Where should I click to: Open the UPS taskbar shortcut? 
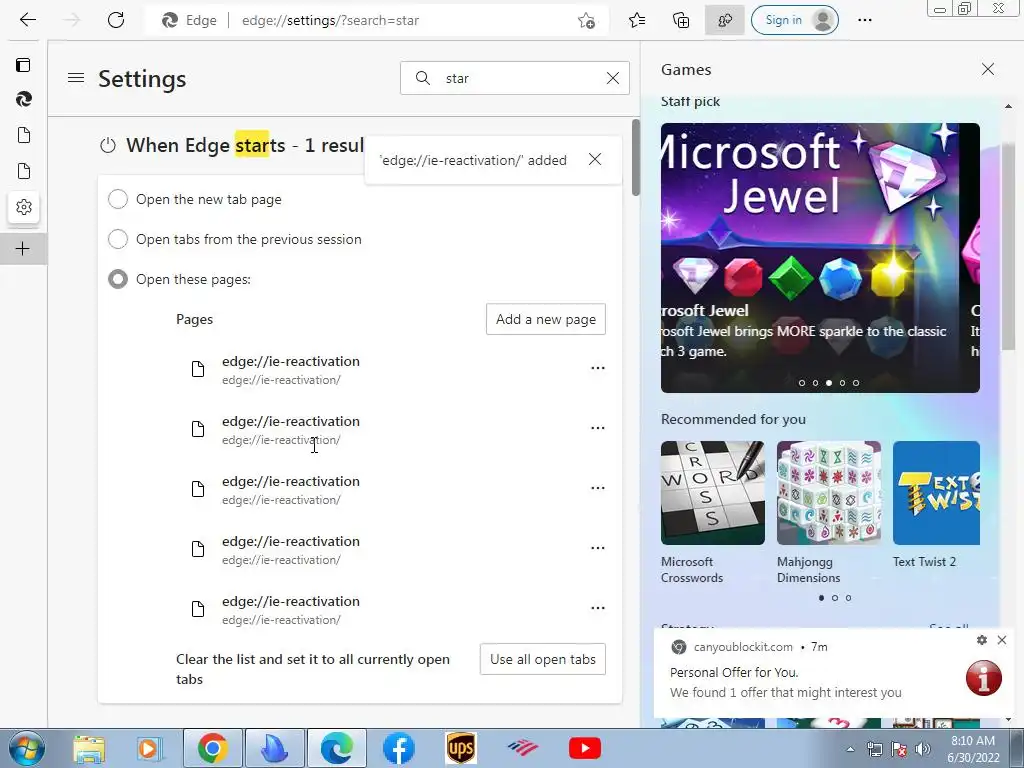461,748
